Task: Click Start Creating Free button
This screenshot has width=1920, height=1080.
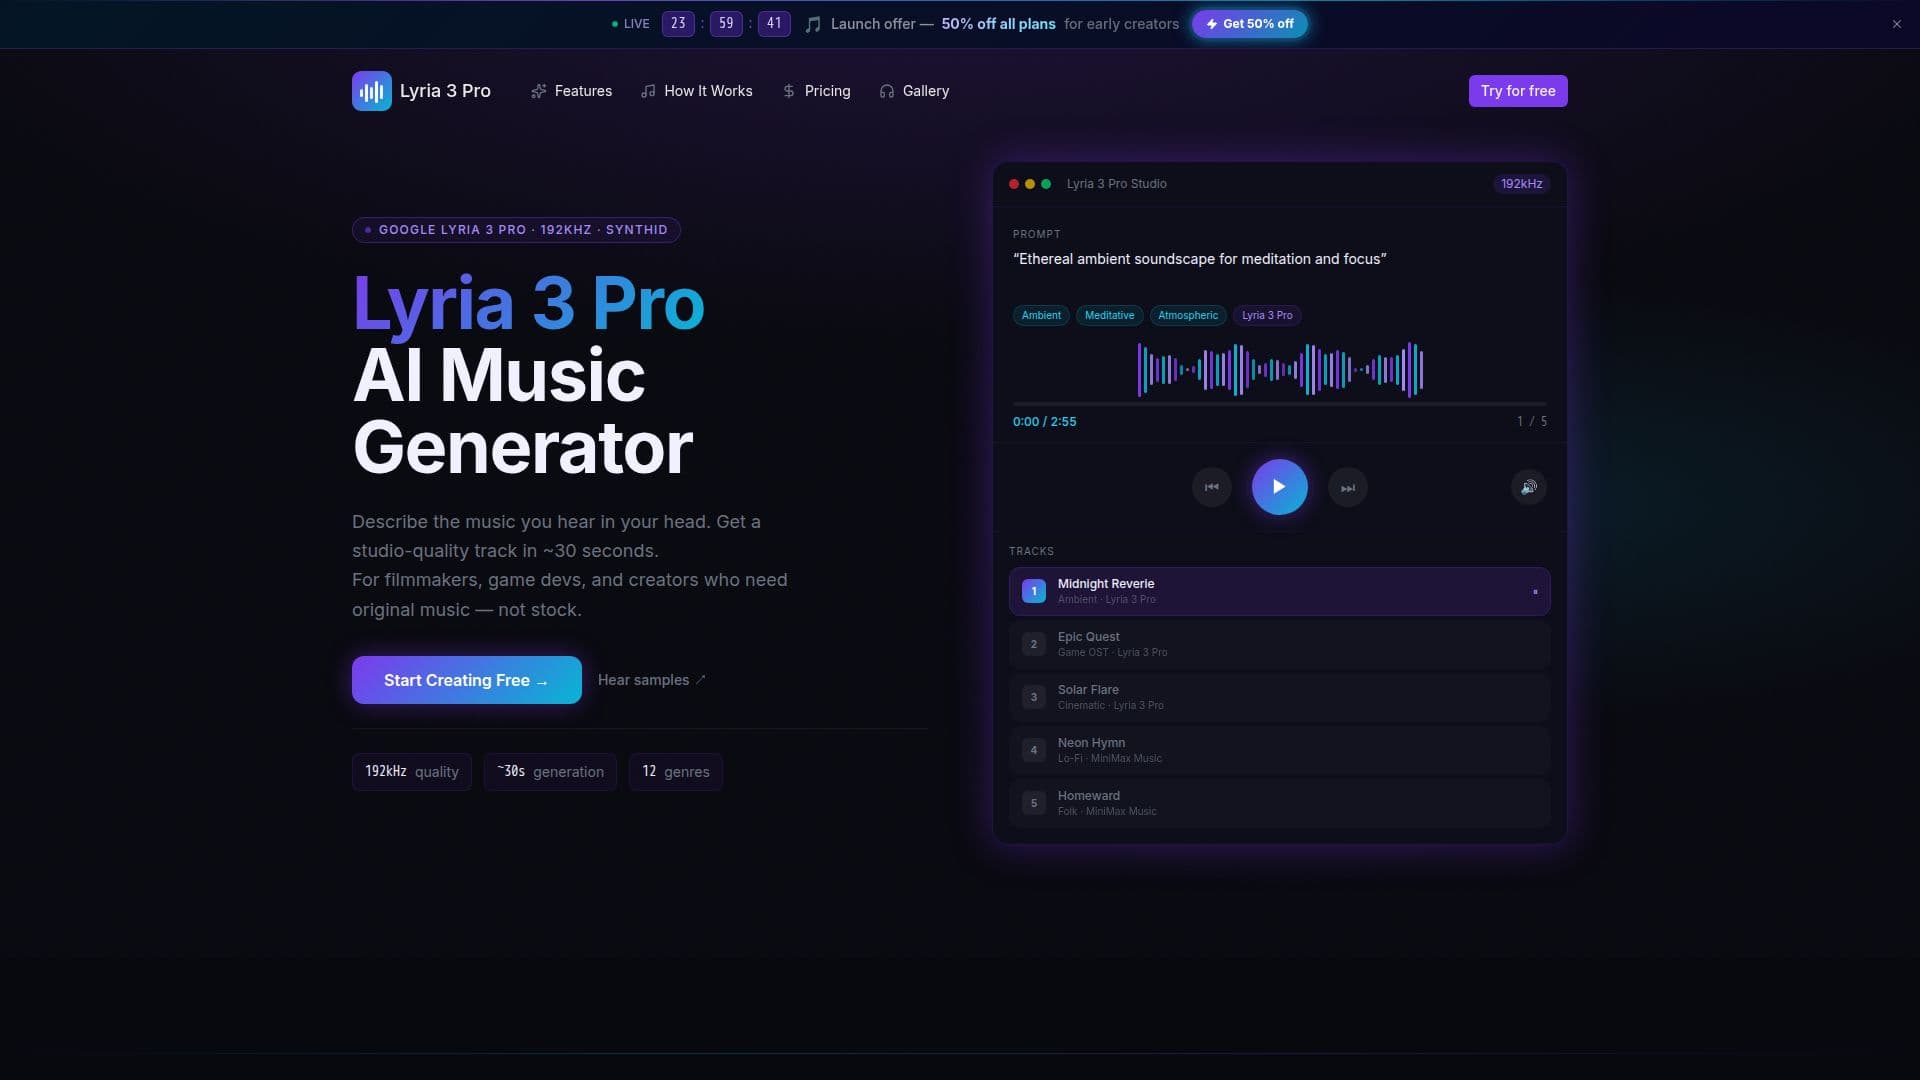Action: coord(467,680)
